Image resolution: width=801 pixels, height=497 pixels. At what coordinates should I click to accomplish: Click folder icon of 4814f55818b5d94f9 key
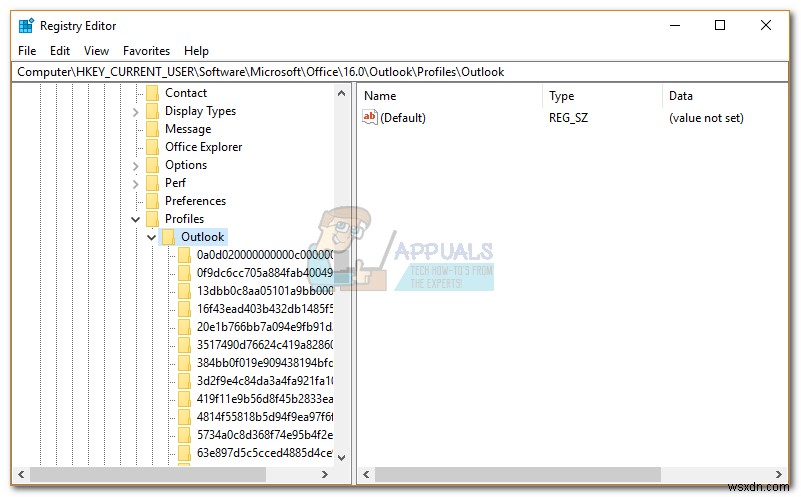[184, 417]
